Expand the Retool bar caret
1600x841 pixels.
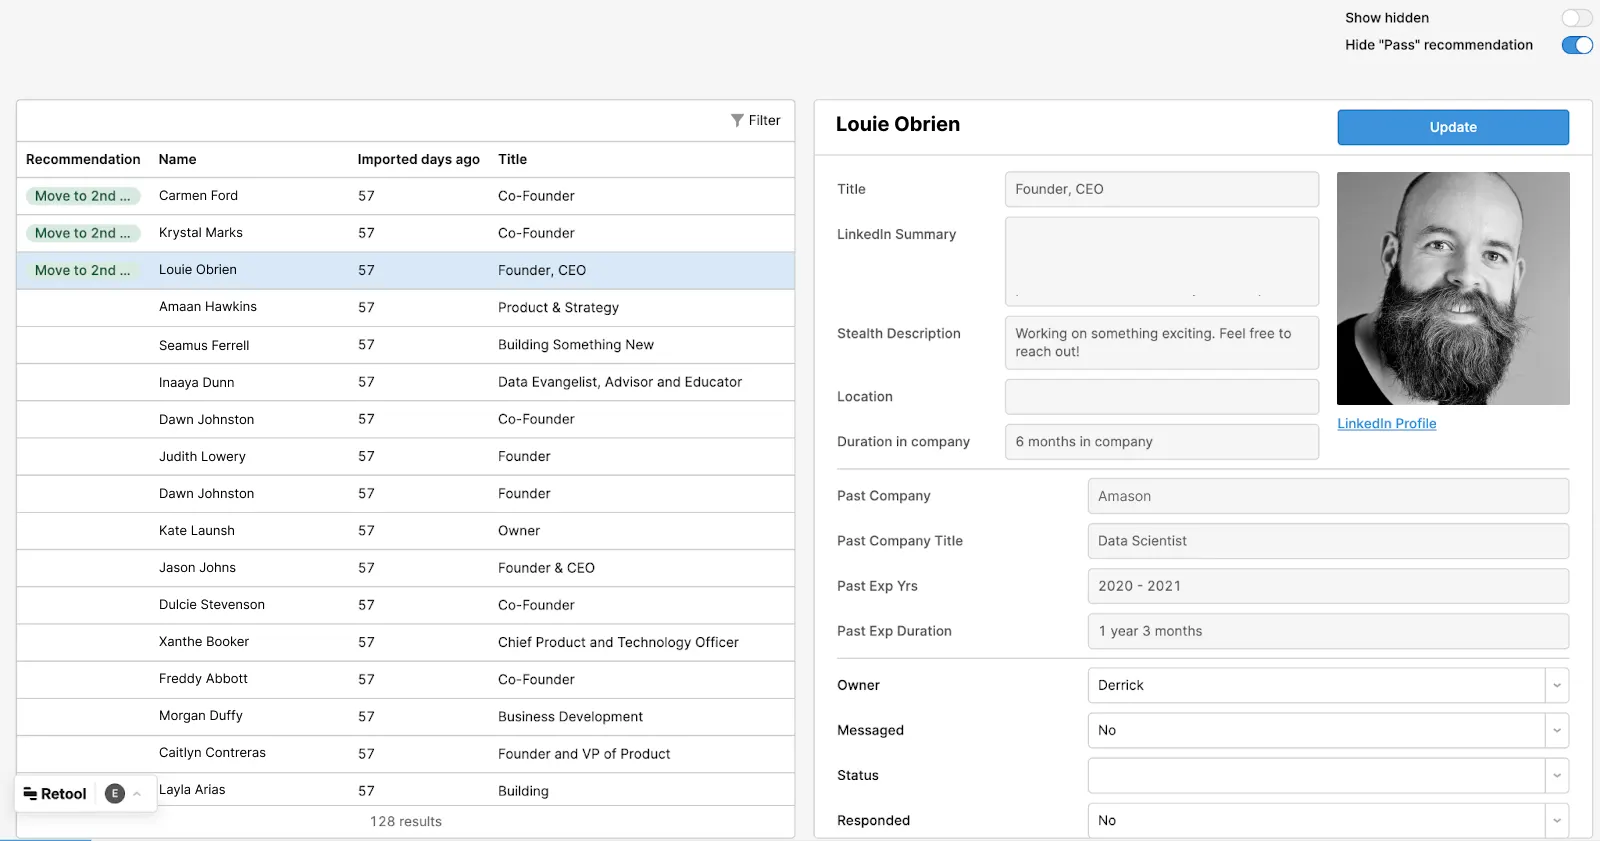137,794
